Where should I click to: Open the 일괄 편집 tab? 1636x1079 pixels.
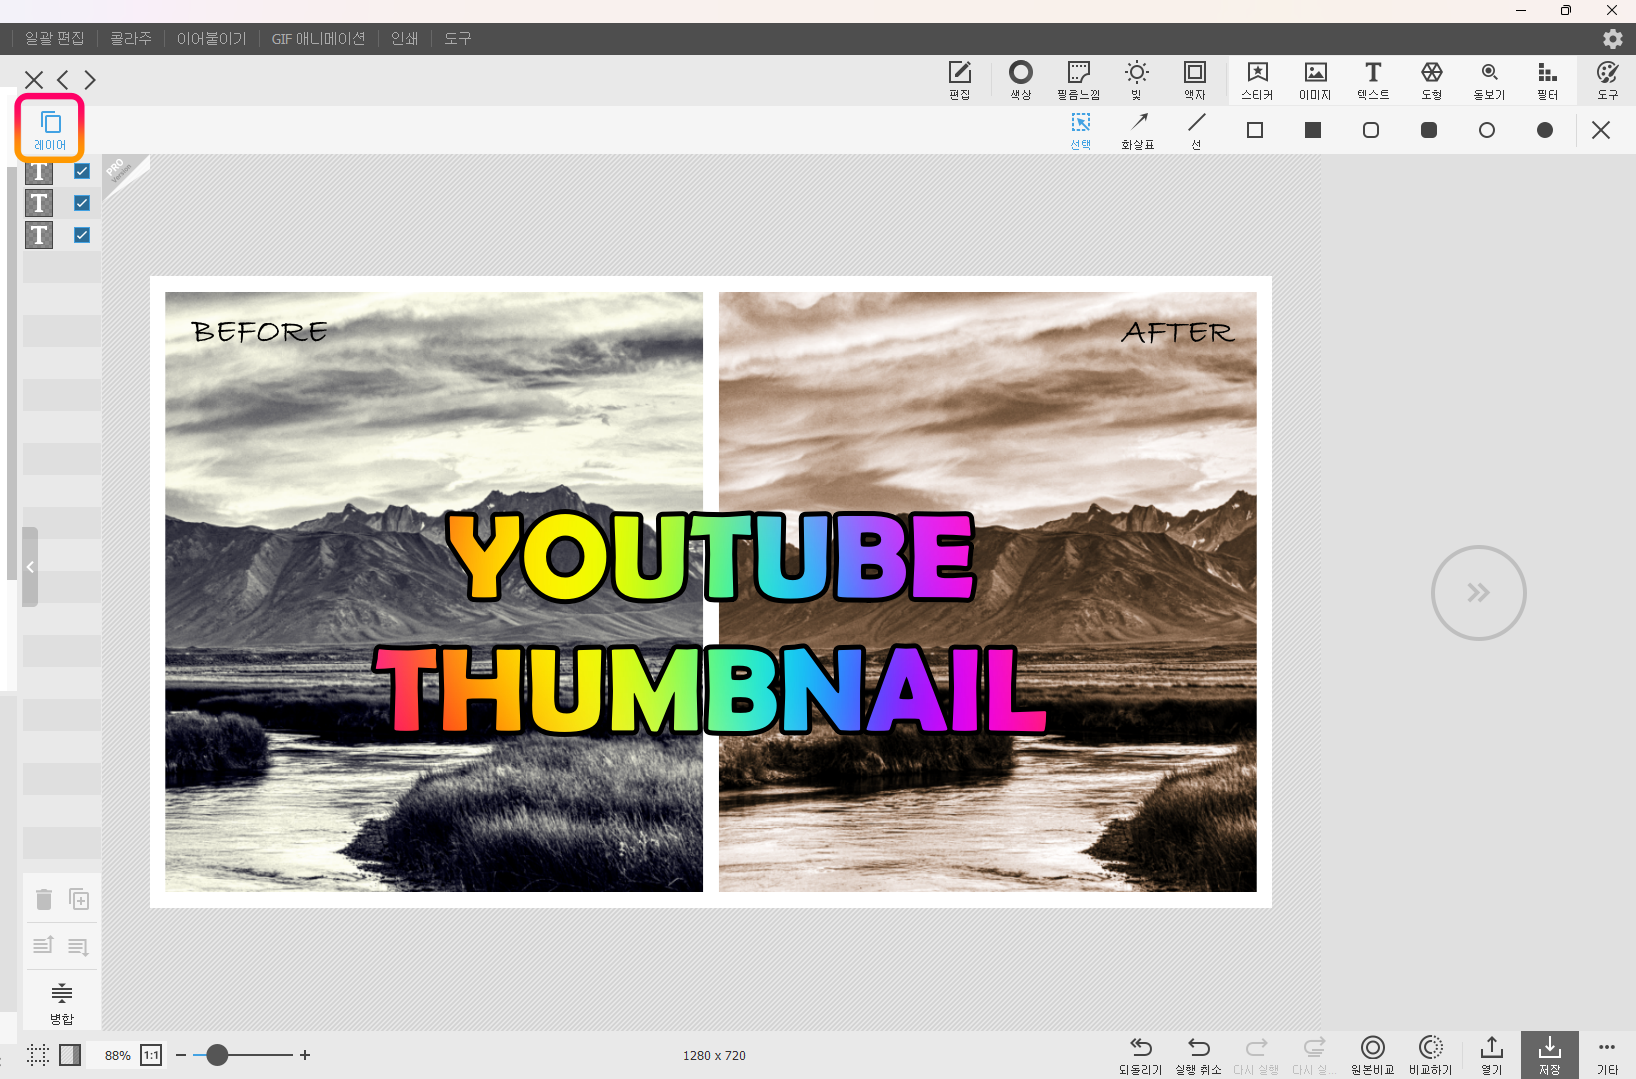[55, 38]
